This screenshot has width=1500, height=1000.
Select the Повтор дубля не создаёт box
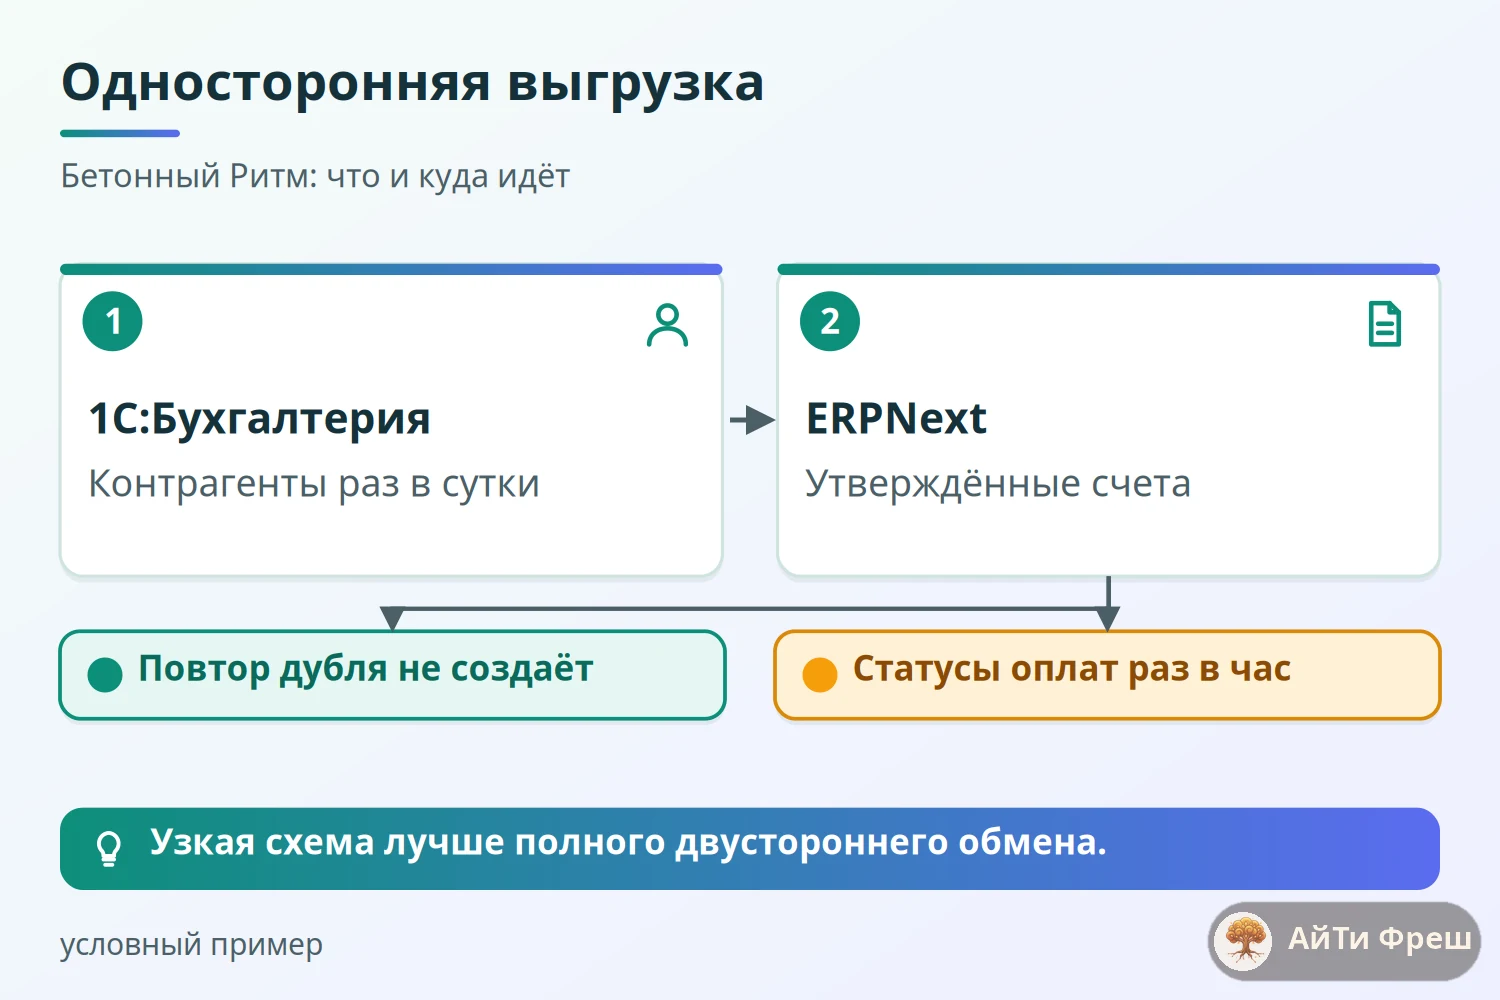(392, 675)
